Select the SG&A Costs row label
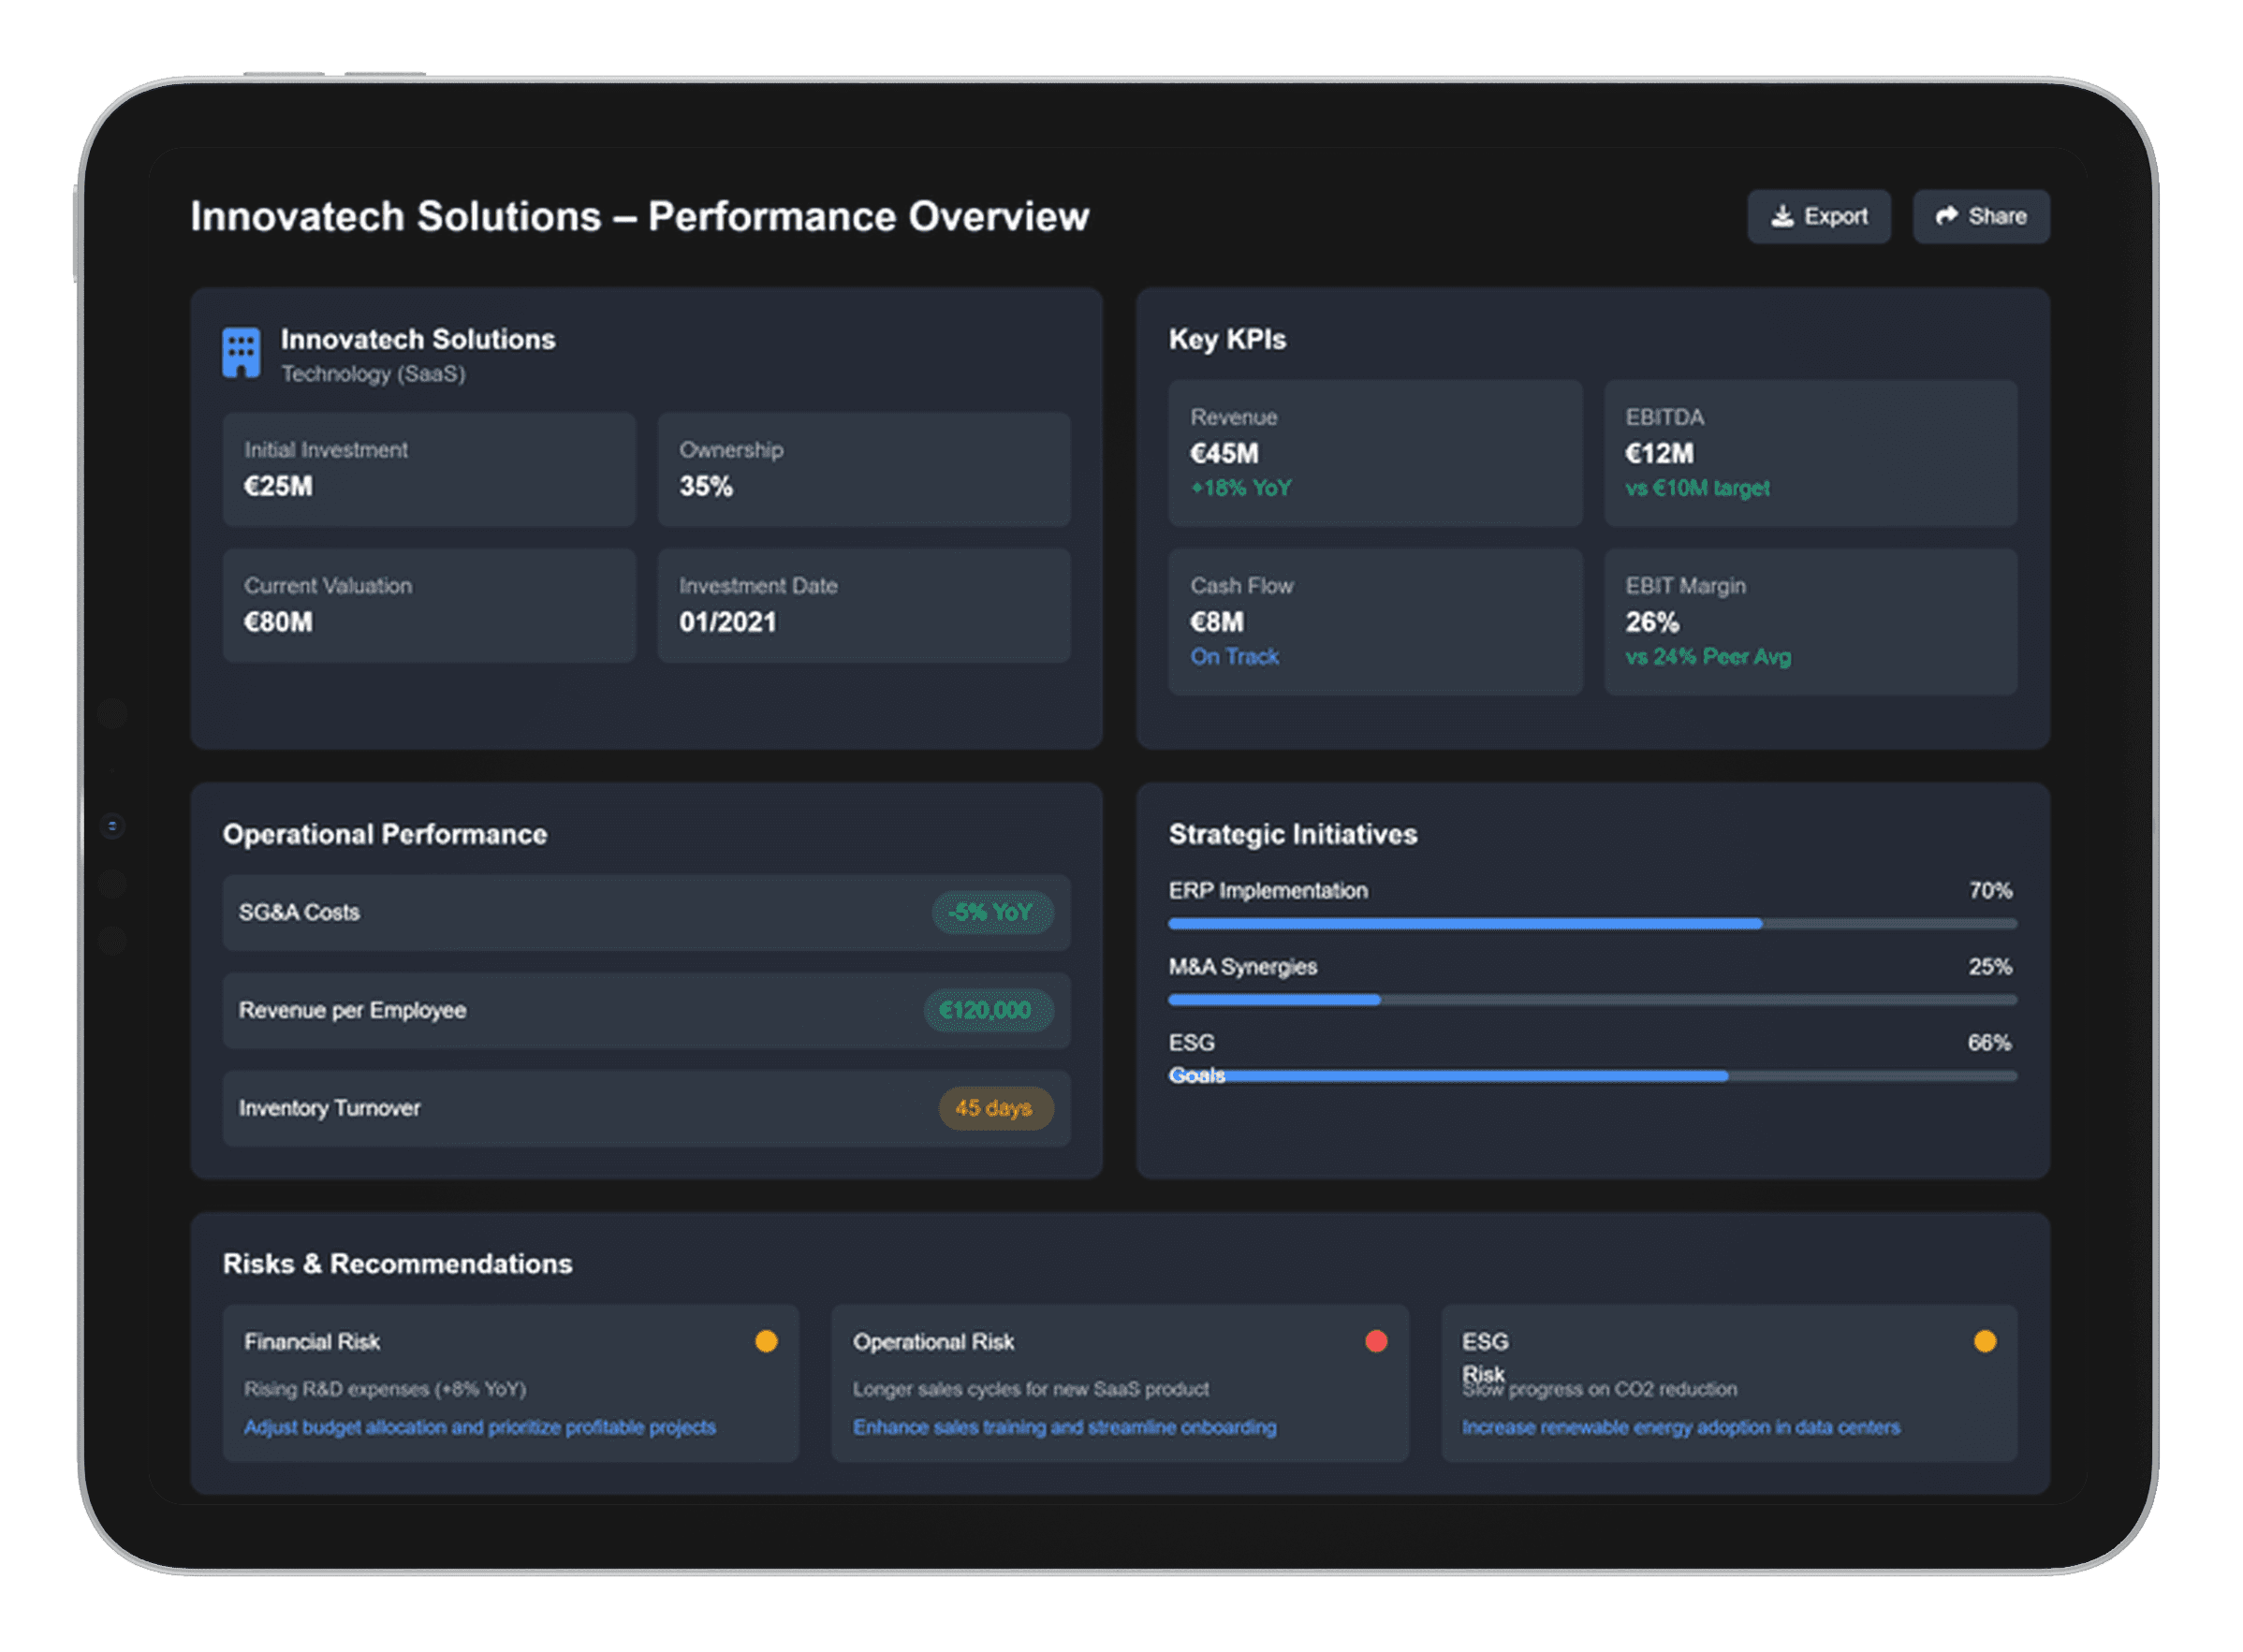The width and height of the screenshot is (2243, 1652). coord(299,912)
